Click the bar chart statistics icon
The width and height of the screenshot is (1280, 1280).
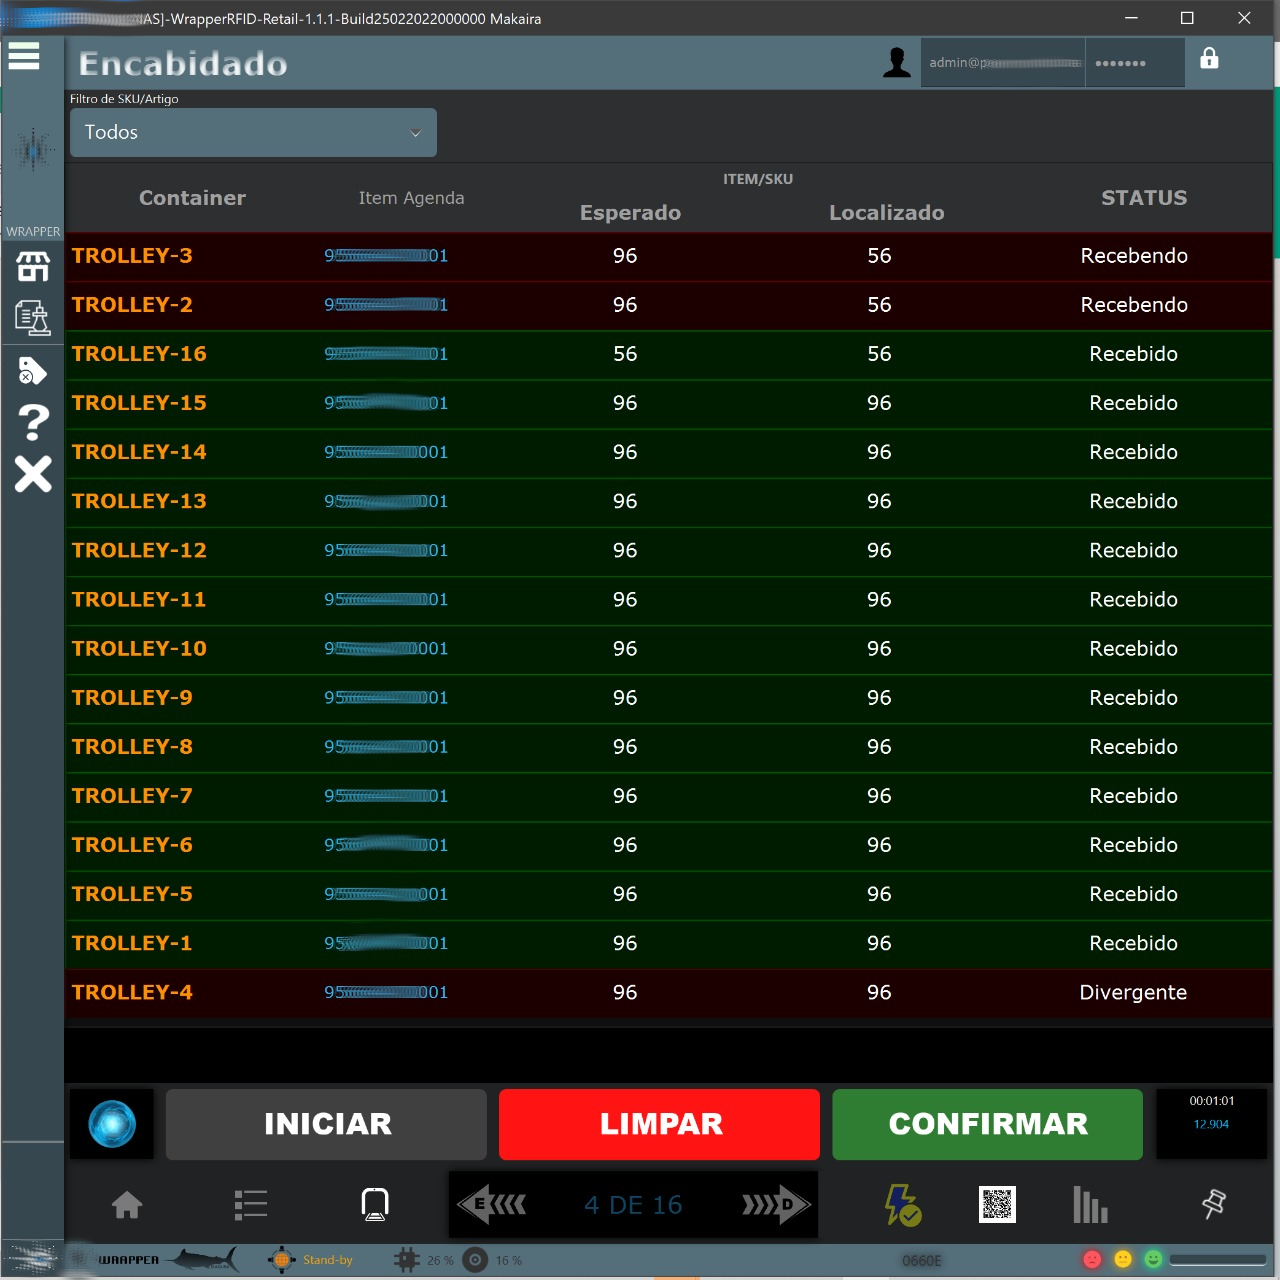(x=1089, y=1205)
